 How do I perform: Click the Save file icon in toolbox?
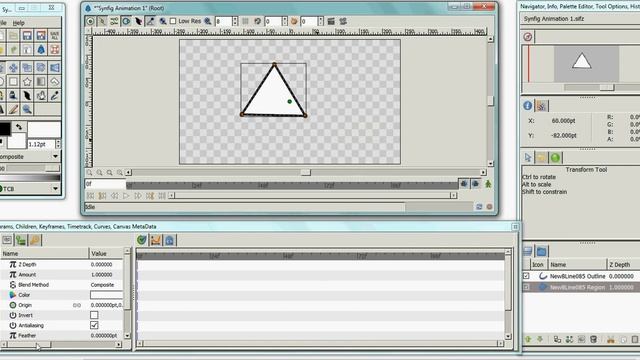coord(27,36)
